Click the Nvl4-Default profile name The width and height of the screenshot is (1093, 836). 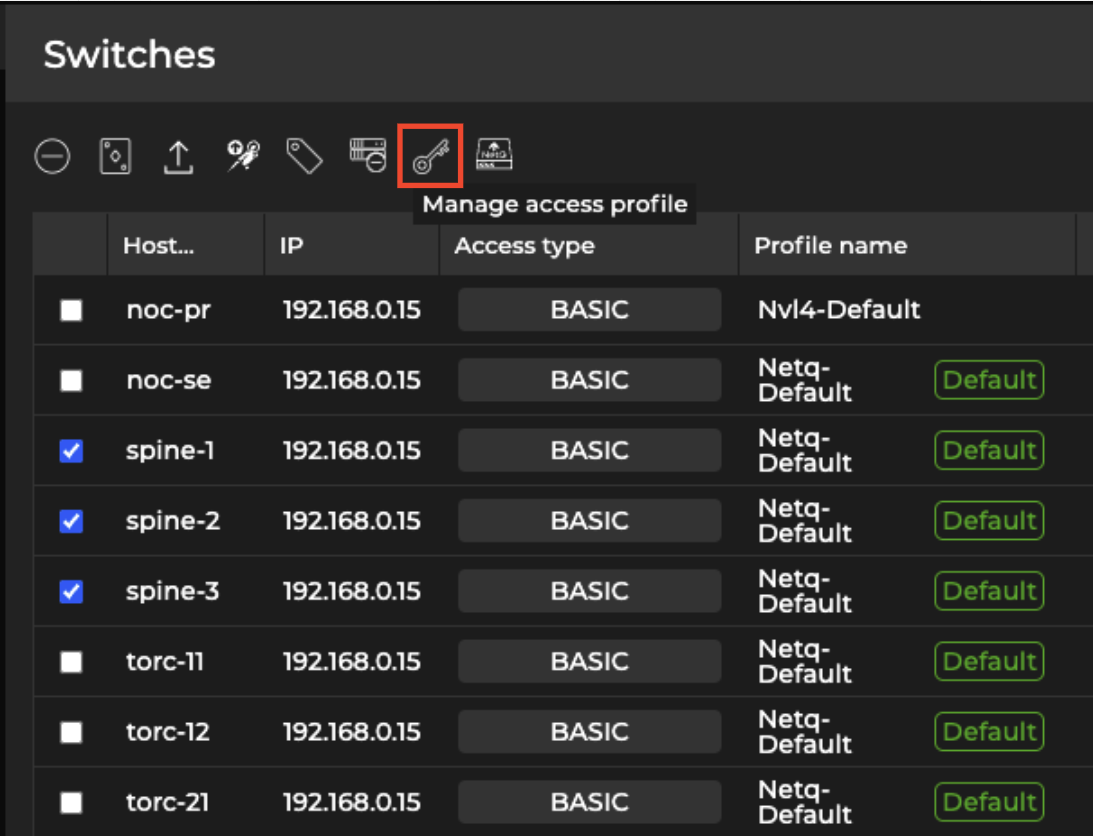coord(838,310)
